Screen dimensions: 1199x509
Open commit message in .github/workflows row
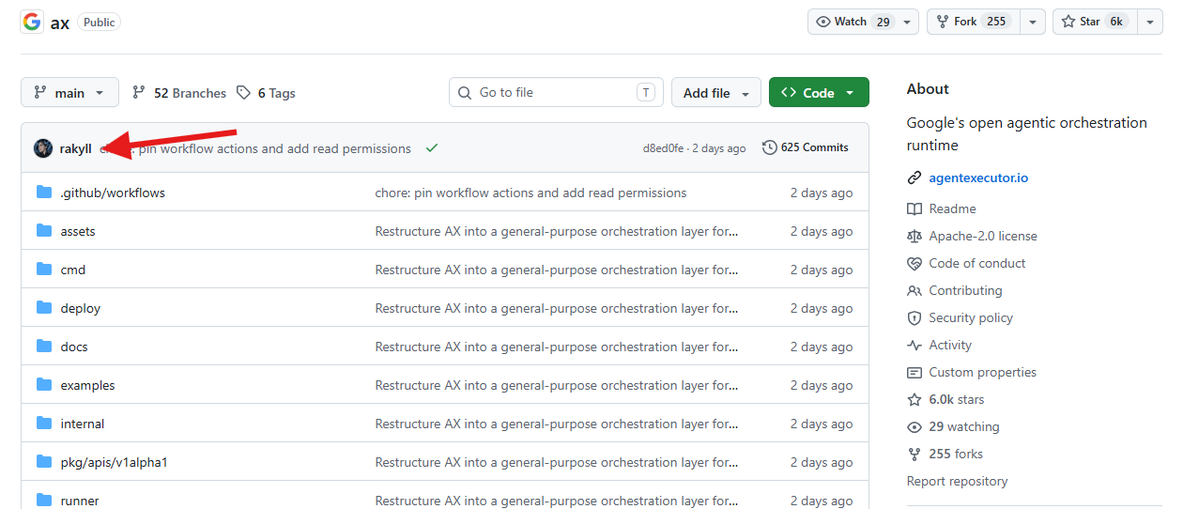[x=531, y=193]
